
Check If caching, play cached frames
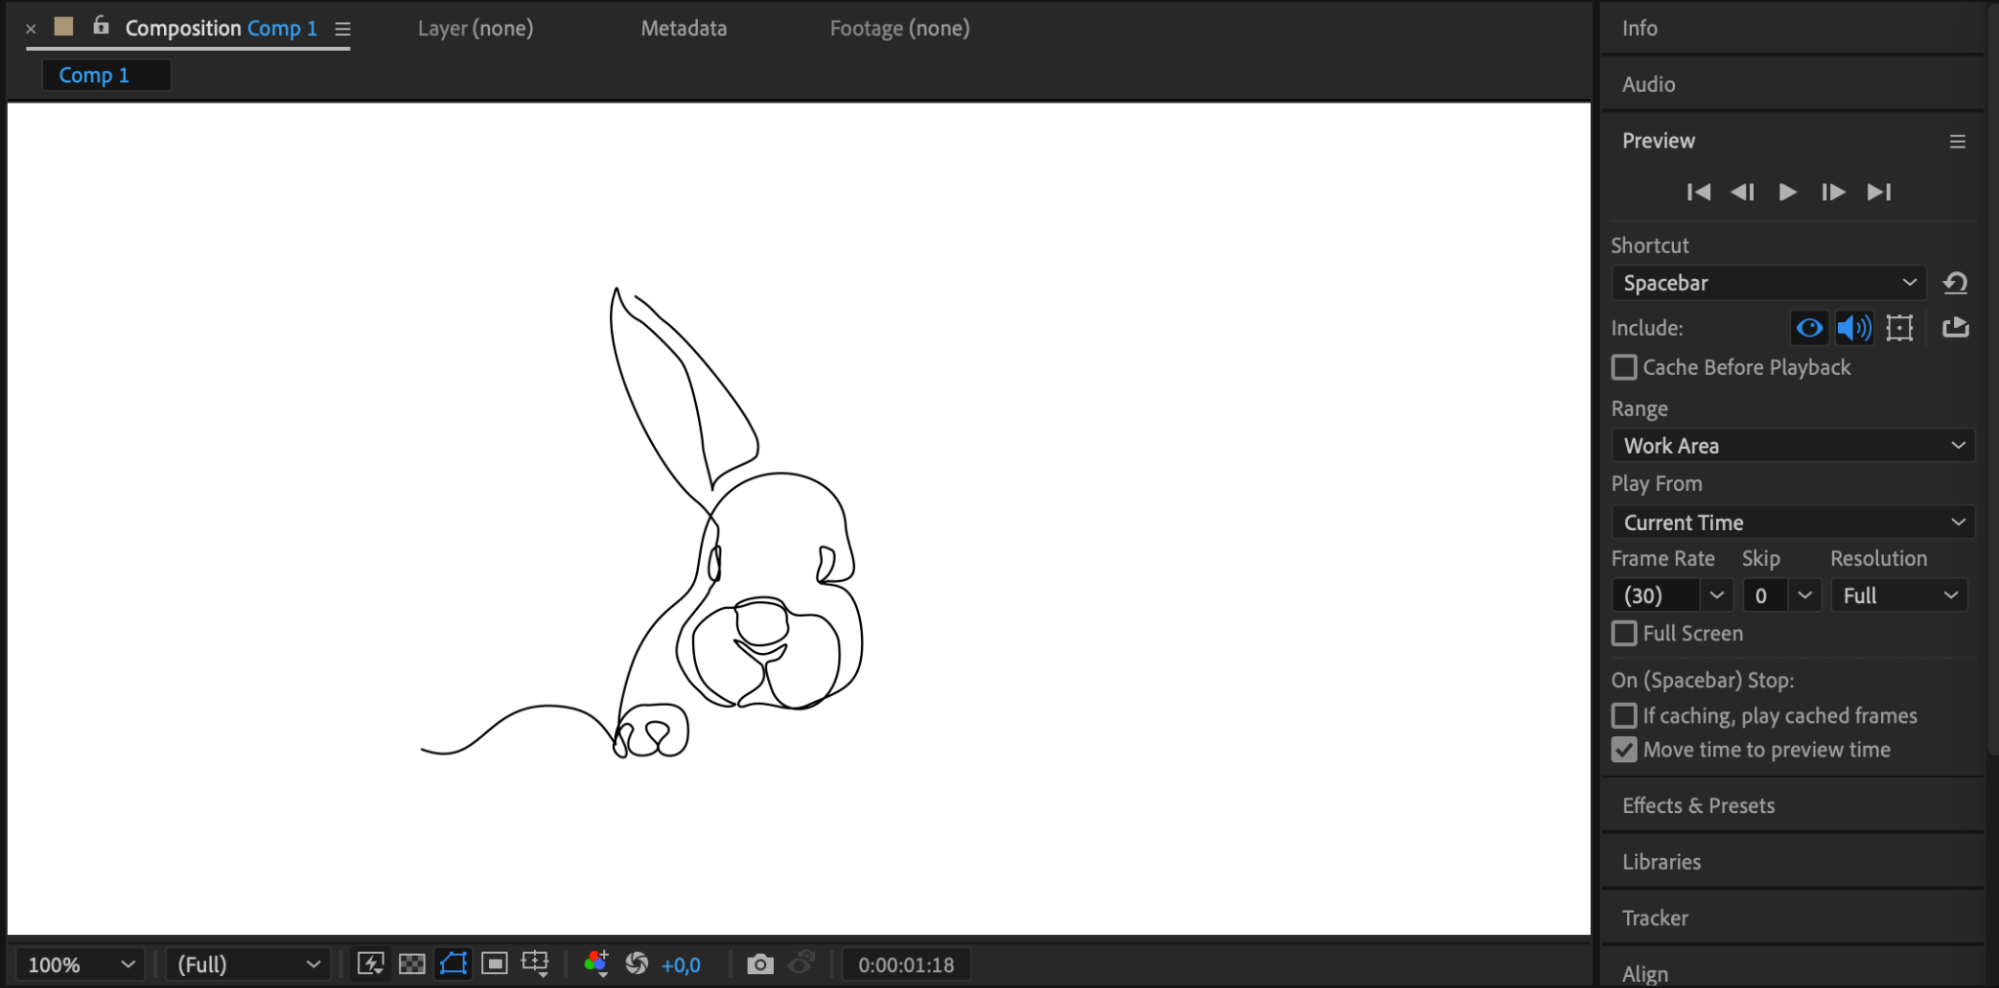[x=1625, y=716]
